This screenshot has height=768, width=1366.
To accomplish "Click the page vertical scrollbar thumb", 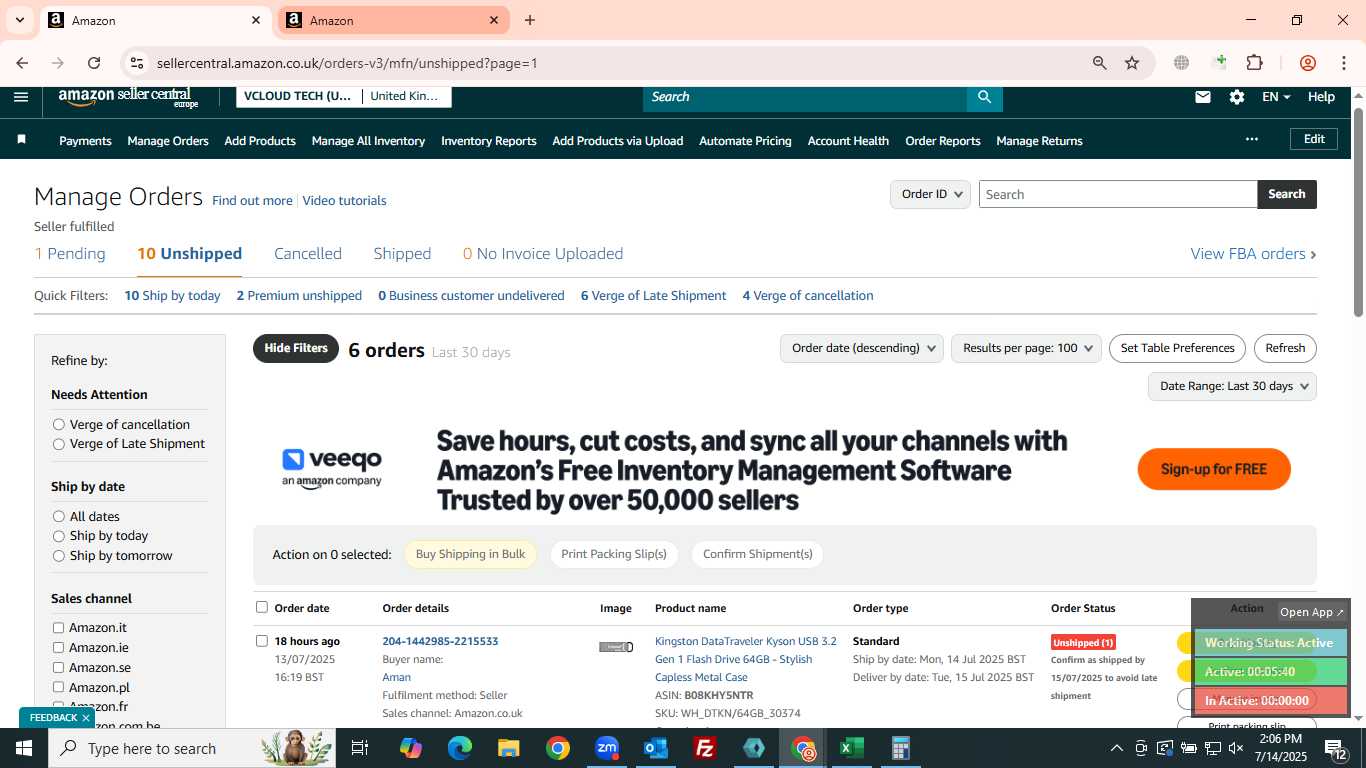I will click(1358, 210).
